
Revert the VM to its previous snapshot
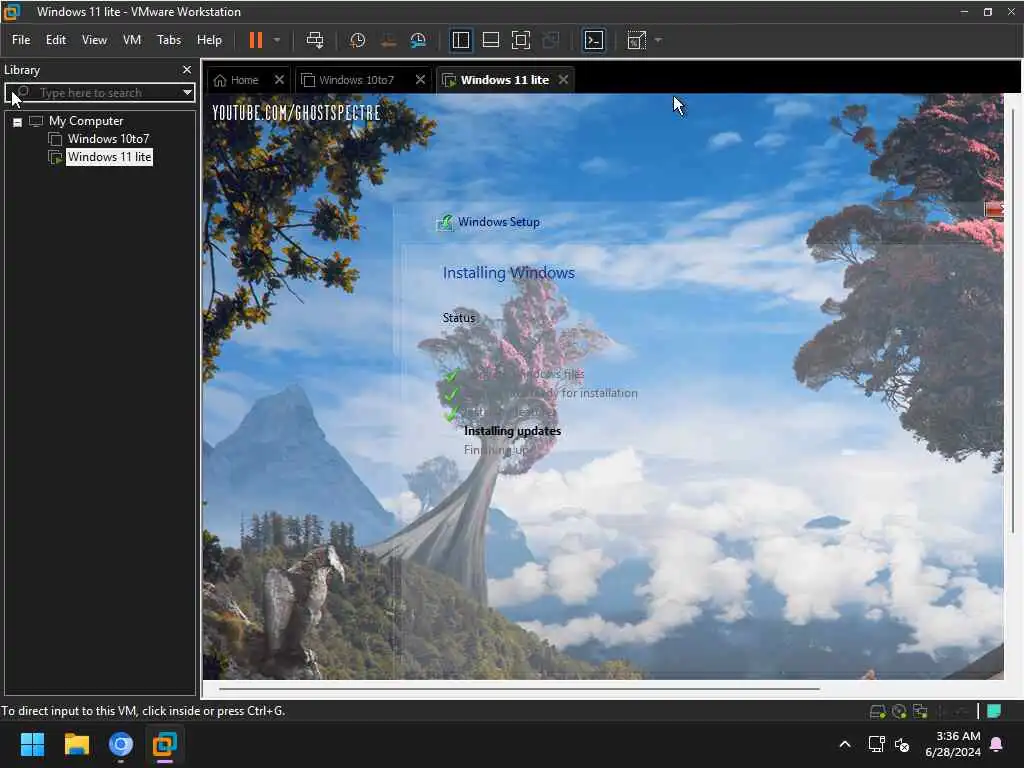(x=388, y=40)
